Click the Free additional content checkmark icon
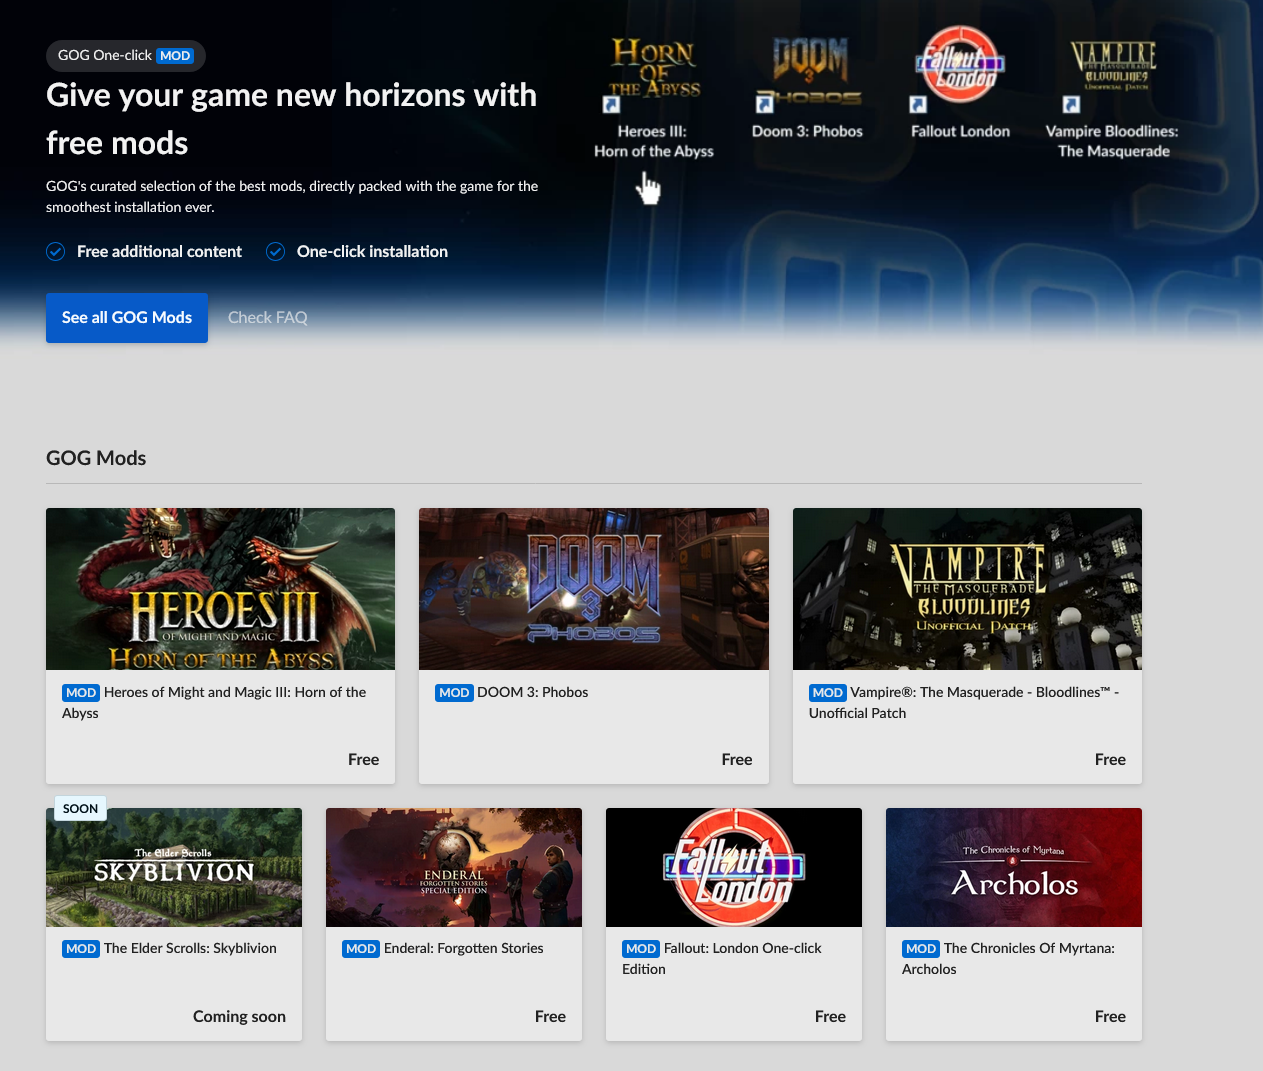 point(56,251)
